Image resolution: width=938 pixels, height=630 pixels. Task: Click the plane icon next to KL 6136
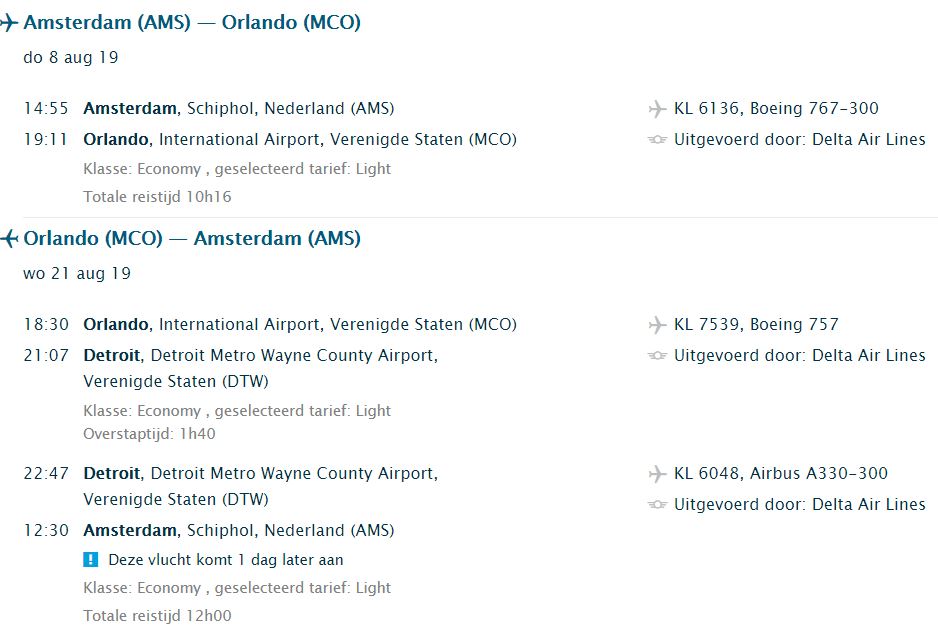tap(657, 109)
